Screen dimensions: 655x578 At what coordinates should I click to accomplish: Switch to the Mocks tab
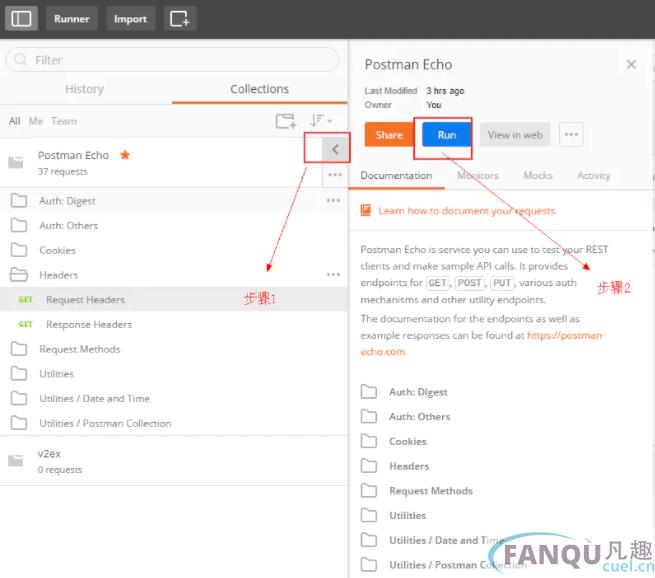point(538,175)
